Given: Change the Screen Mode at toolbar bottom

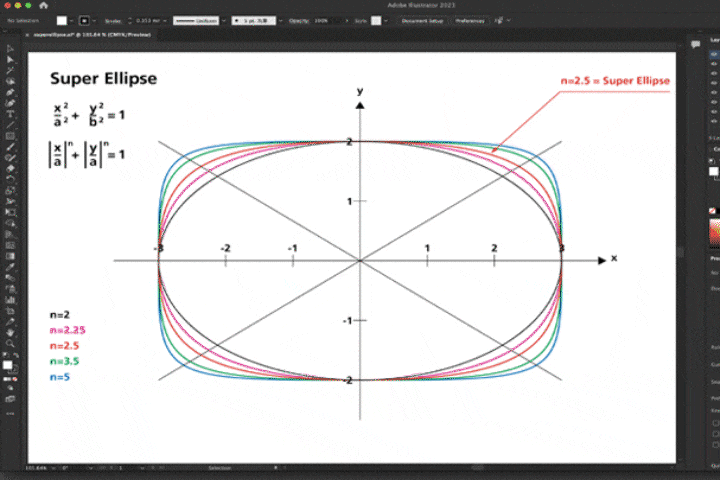Looking at the screenshot, I should (10, 399).
